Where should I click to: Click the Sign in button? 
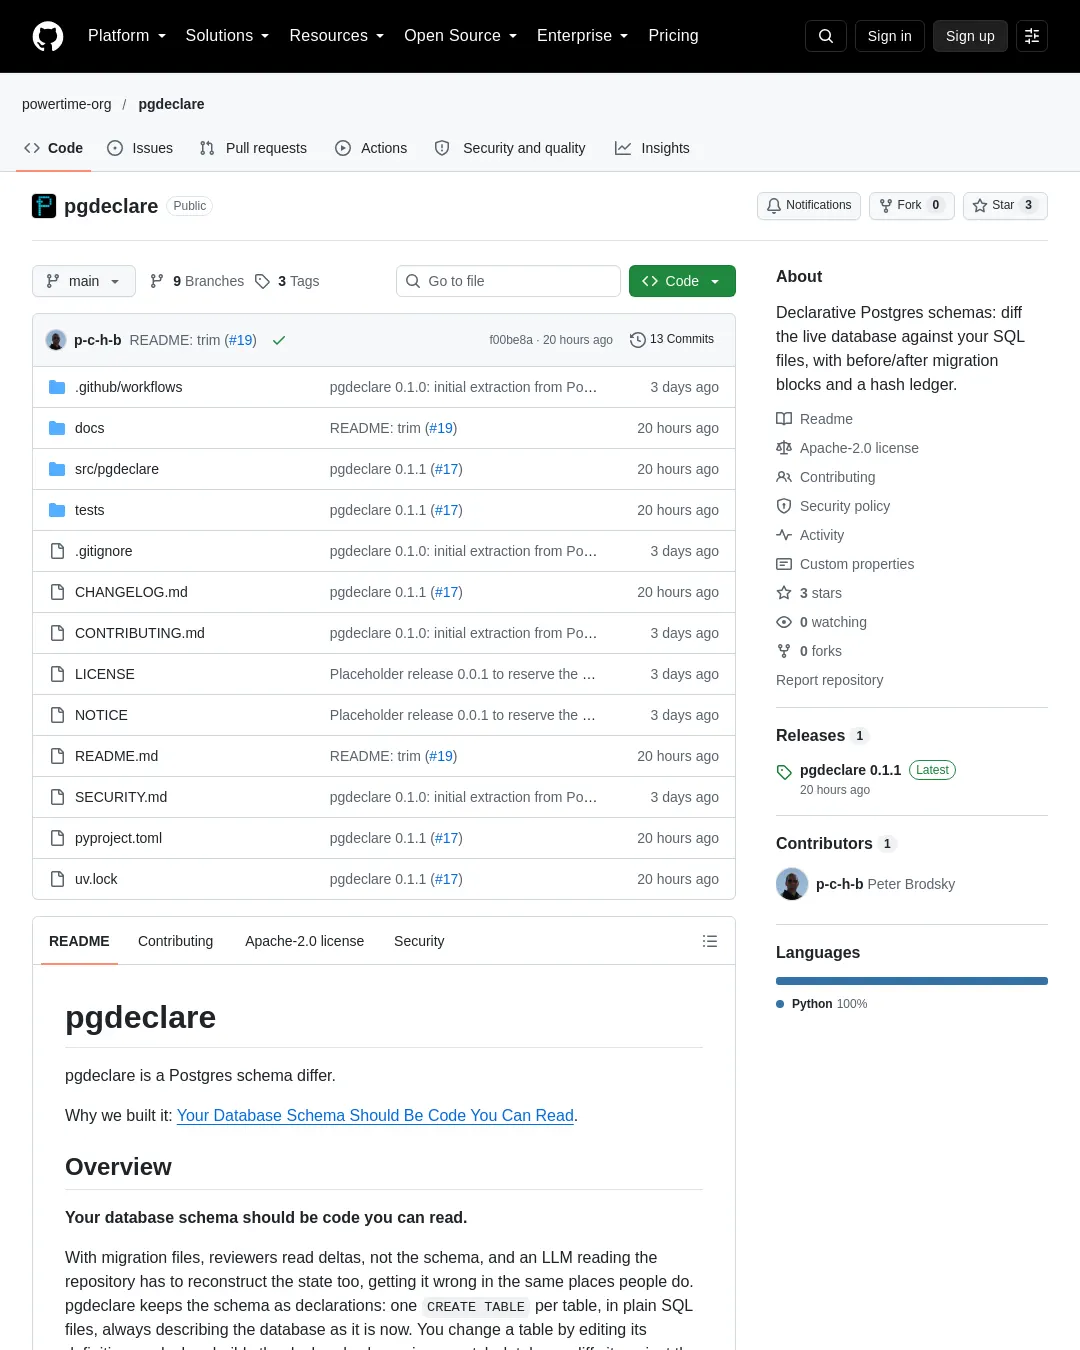point(890,36)
